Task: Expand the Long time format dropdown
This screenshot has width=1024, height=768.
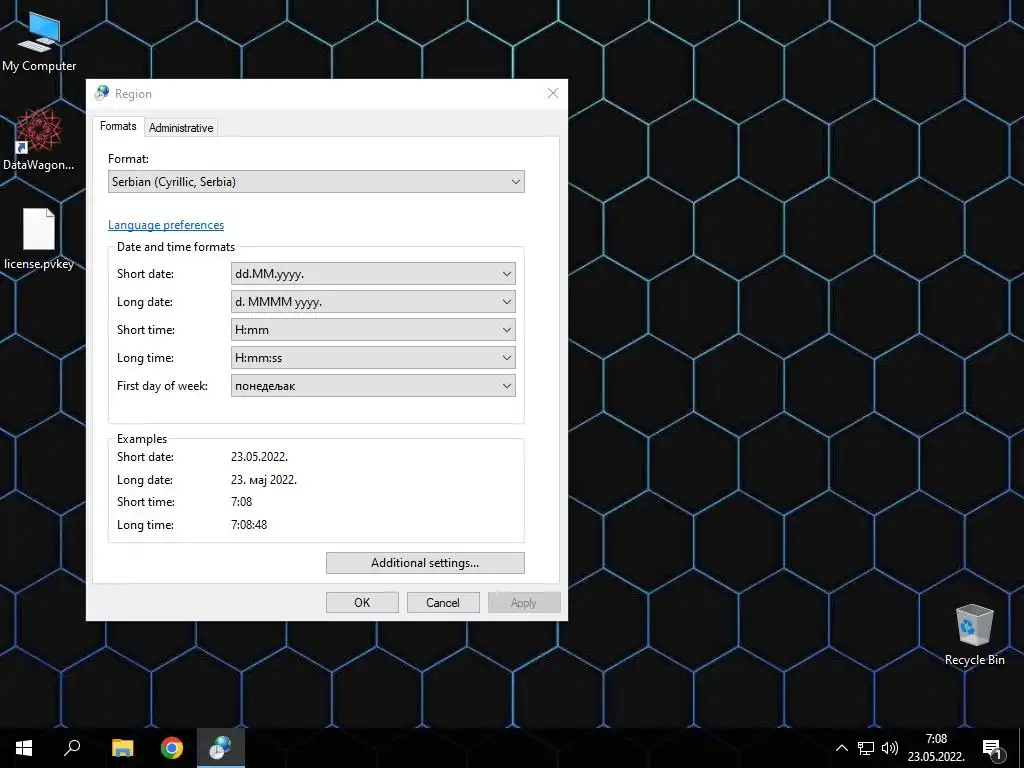Action: click(373, 358)
